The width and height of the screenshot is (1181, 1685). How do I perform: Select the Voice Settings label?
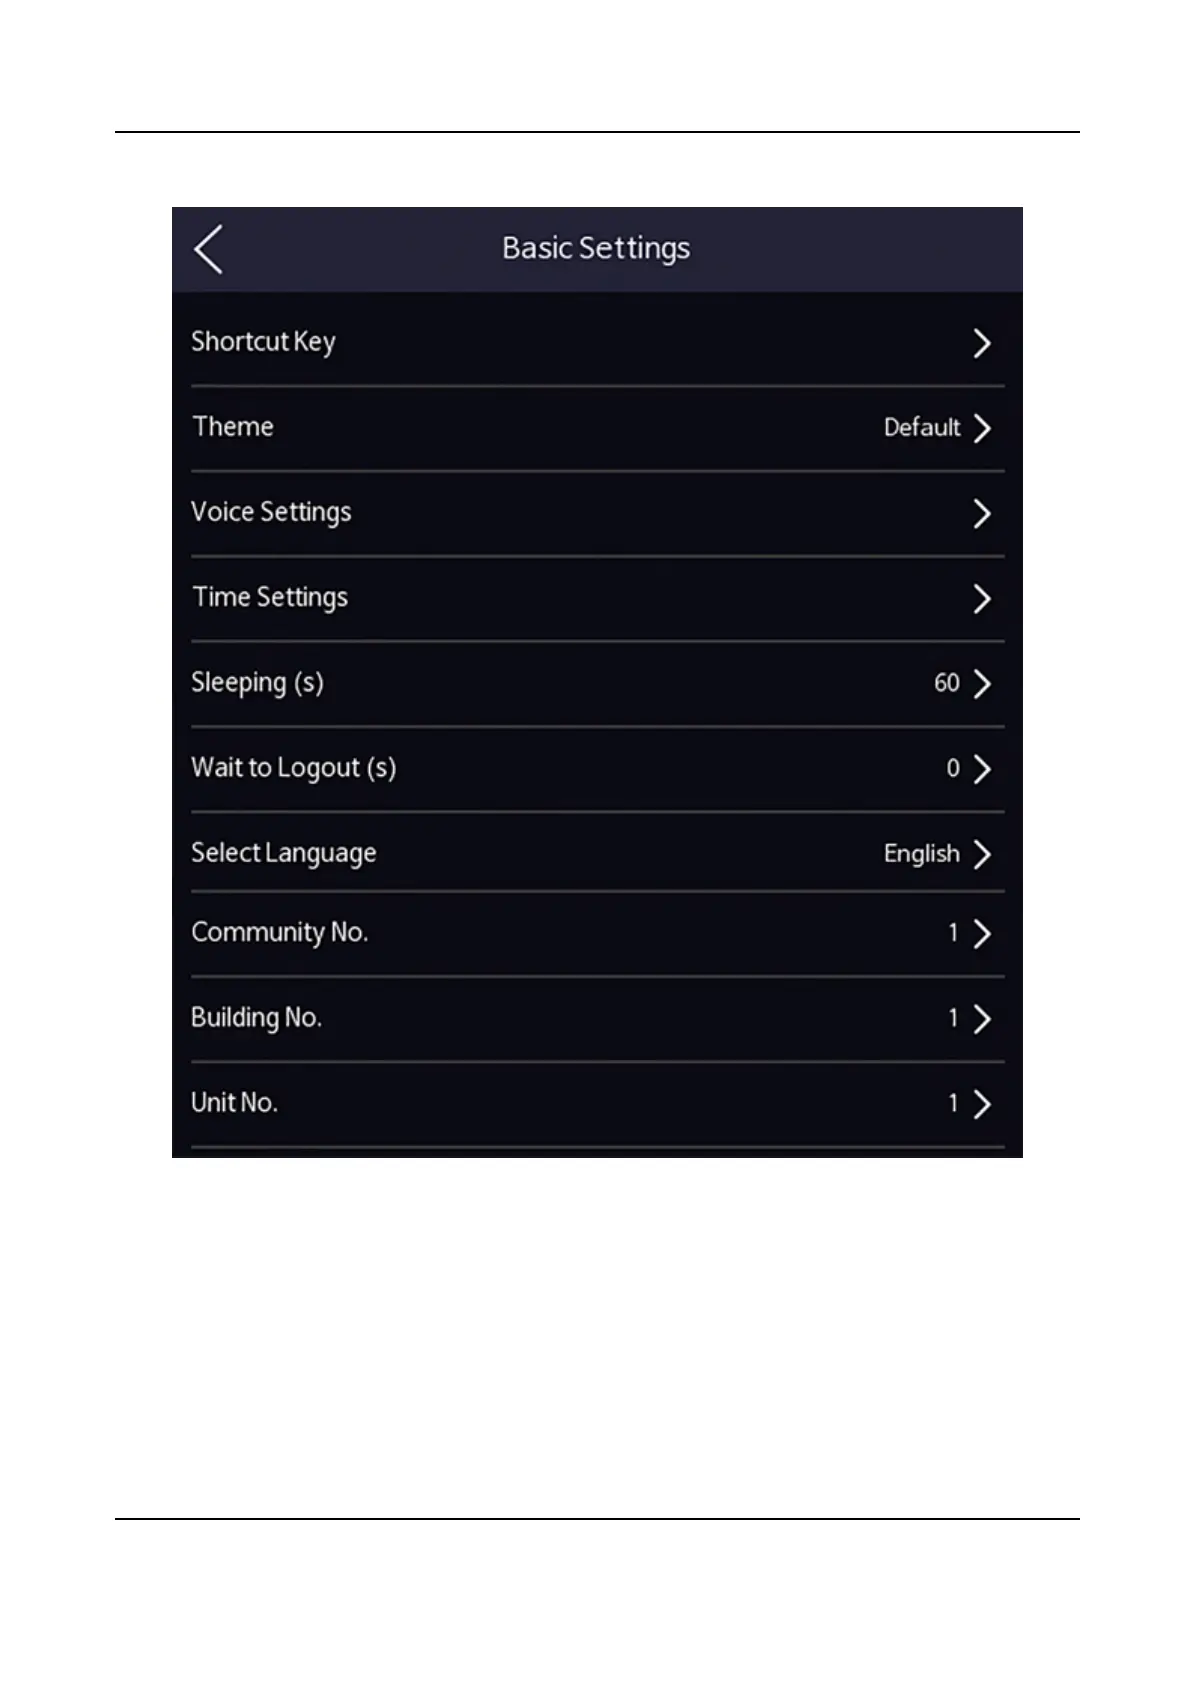click(271, 512)
